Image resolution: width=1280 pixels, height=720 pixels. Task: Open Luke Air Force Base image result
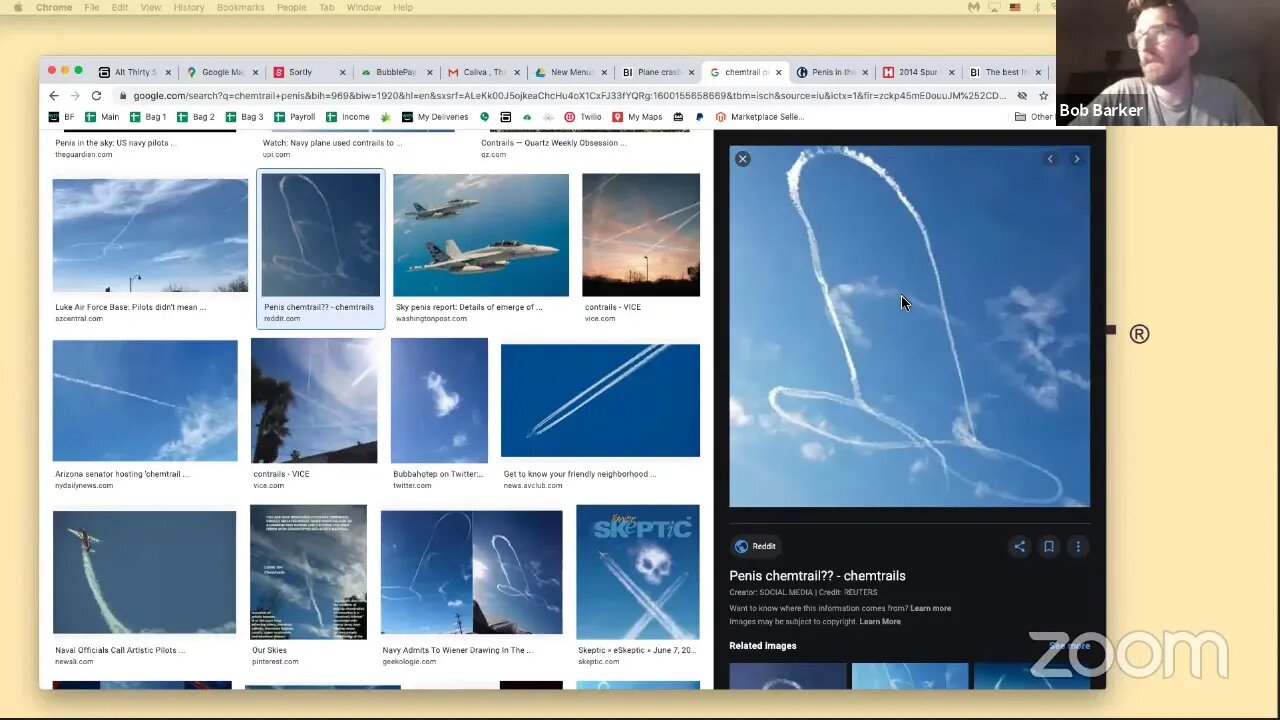(150, 235)
